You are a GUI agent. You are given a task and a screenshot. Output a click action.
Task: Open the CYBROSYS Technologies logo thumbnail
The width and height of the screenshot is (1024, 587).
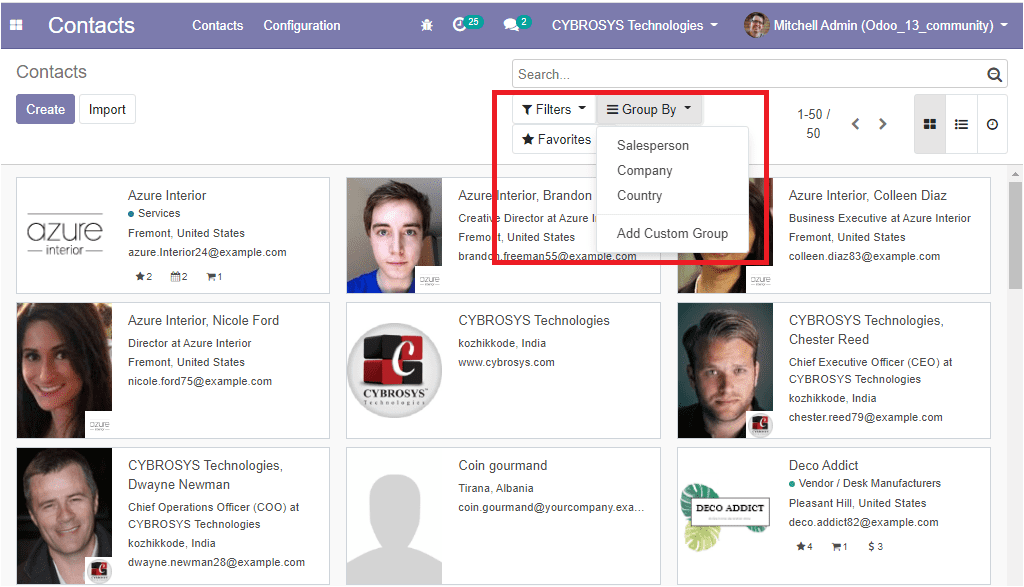coord(394,370)
